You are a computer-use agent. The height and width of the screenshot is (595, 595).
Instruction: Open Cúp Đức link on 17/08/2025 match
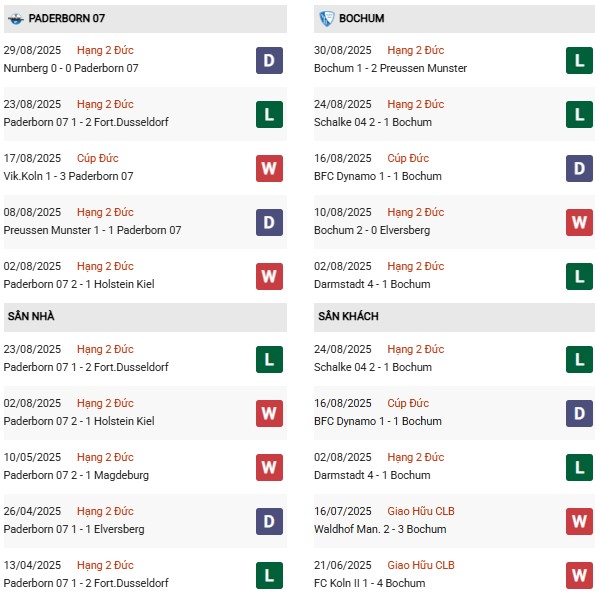click(x=98, y=158)
